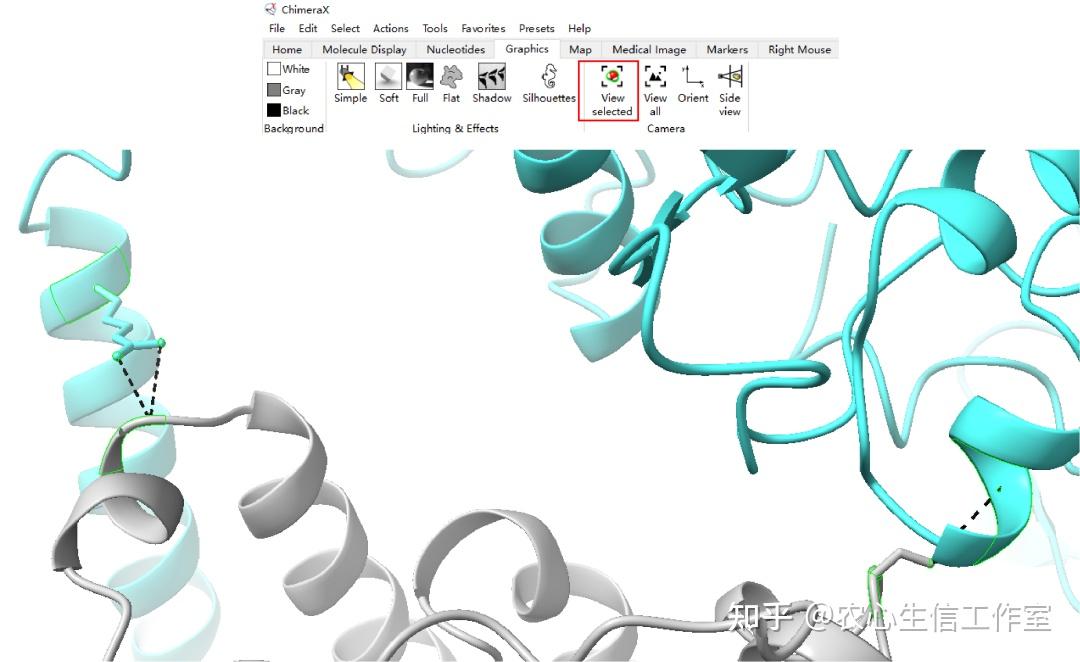Set background color to Black
Screen dimensions: 1080x662
(289, 110)
